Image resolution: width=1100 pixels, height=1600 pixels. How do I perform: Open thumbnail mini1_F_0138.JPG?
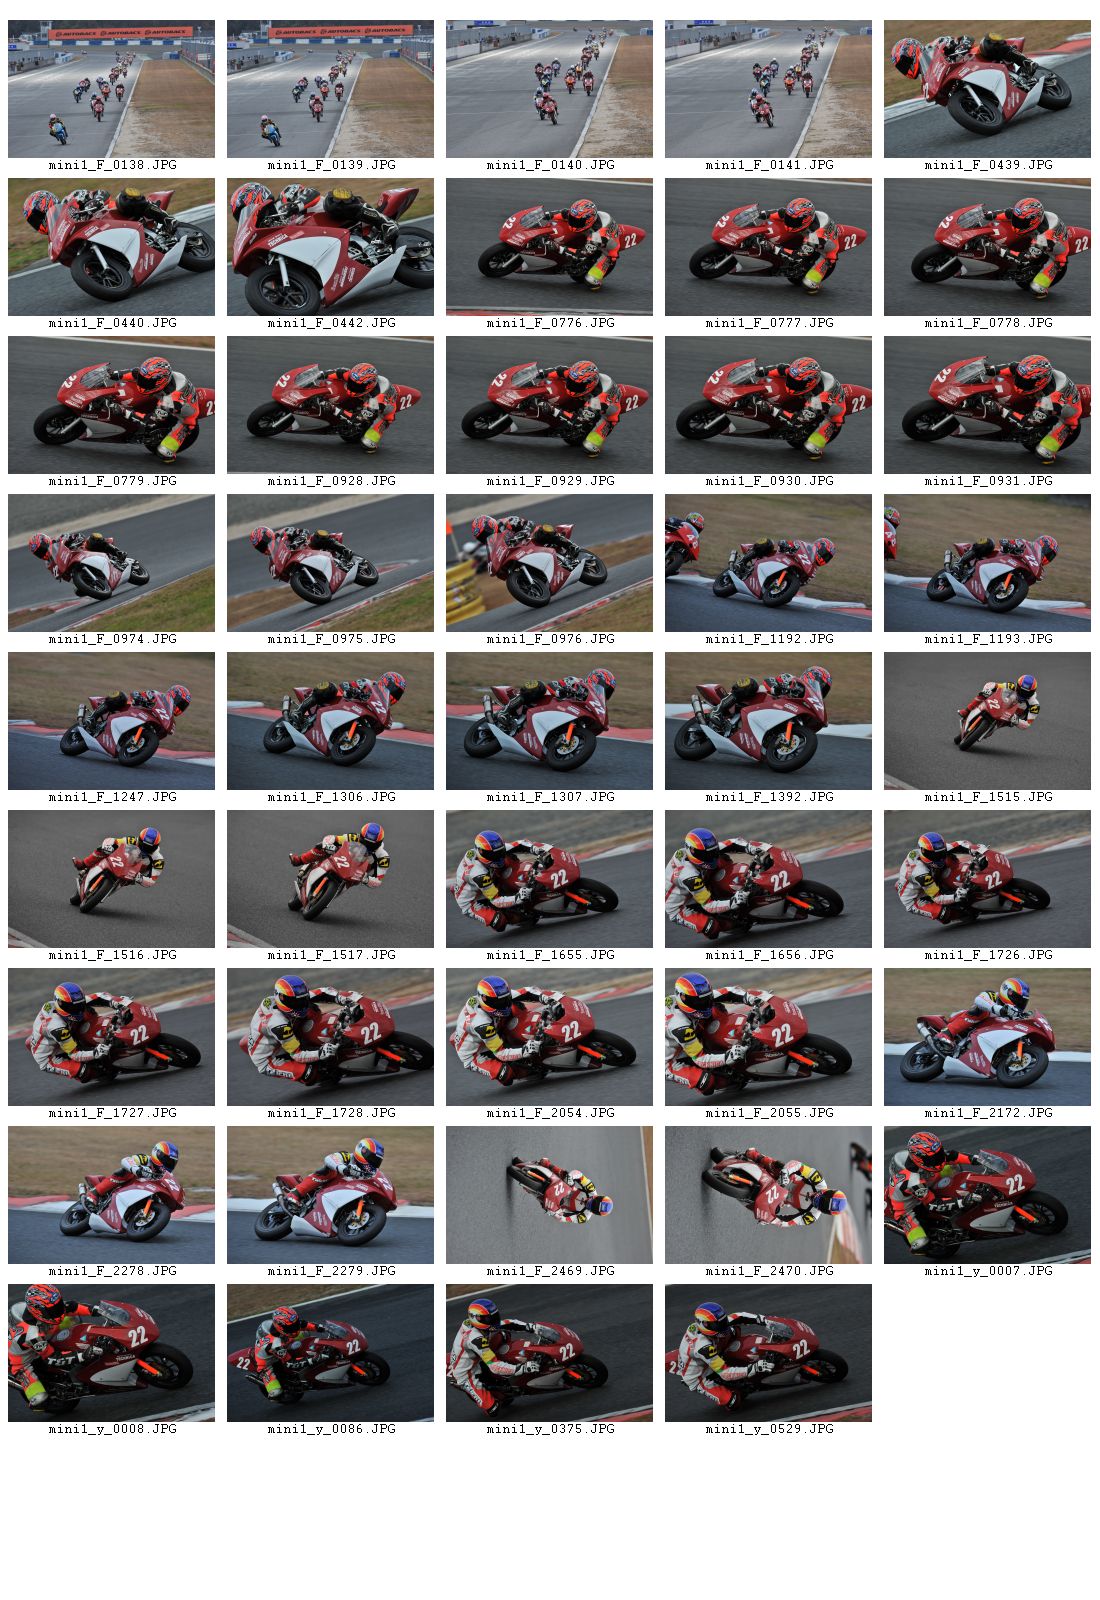tap(111, 89)
